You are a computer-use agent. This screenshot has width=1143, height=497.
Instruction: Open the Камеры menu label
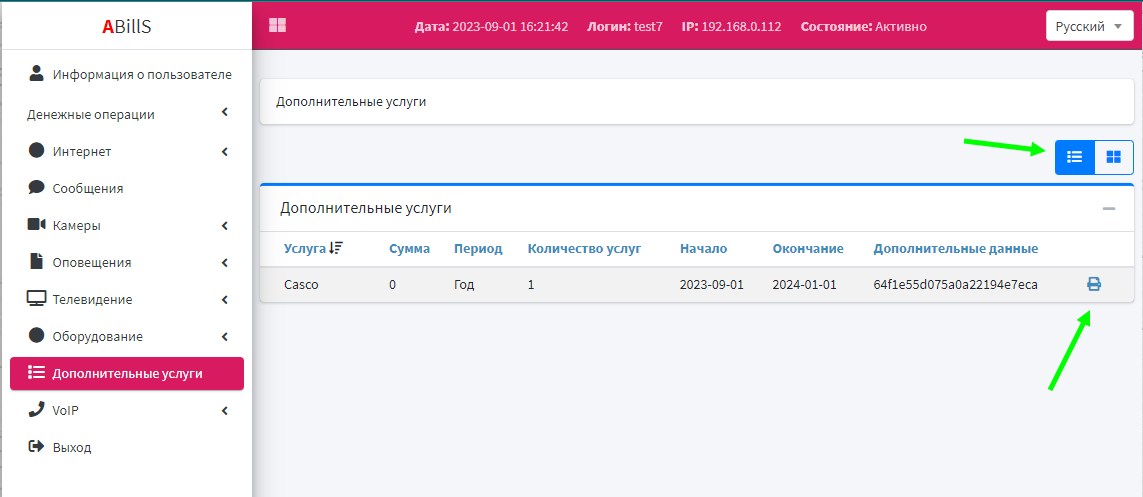[77, 226]
